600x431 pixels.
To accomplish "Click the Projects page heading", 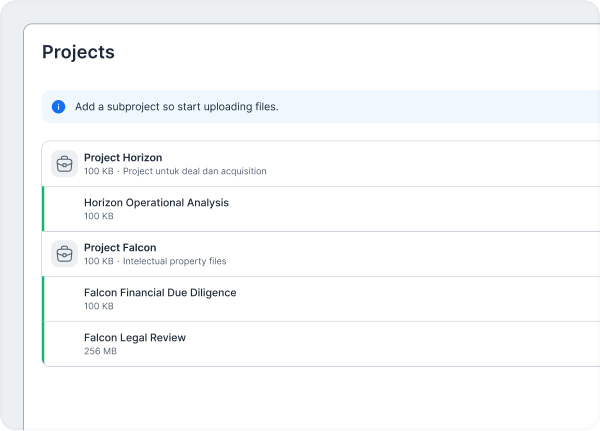I will [x=78, y=53].
